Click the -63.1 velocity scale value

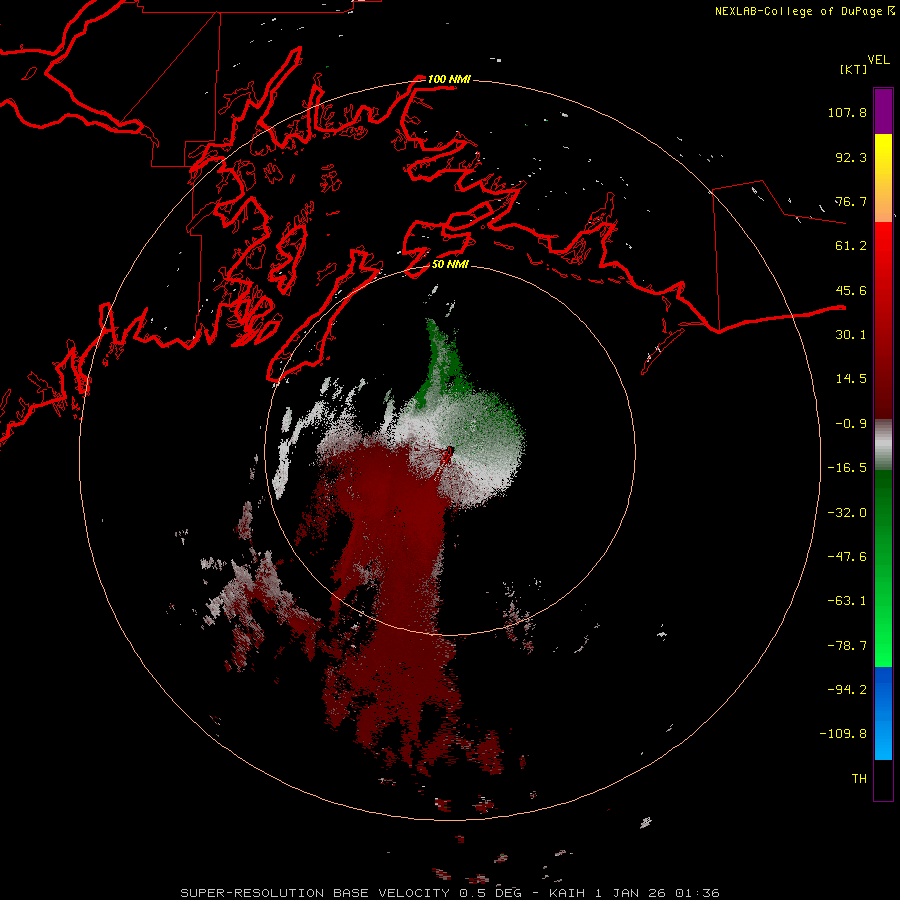click(847, 601)
